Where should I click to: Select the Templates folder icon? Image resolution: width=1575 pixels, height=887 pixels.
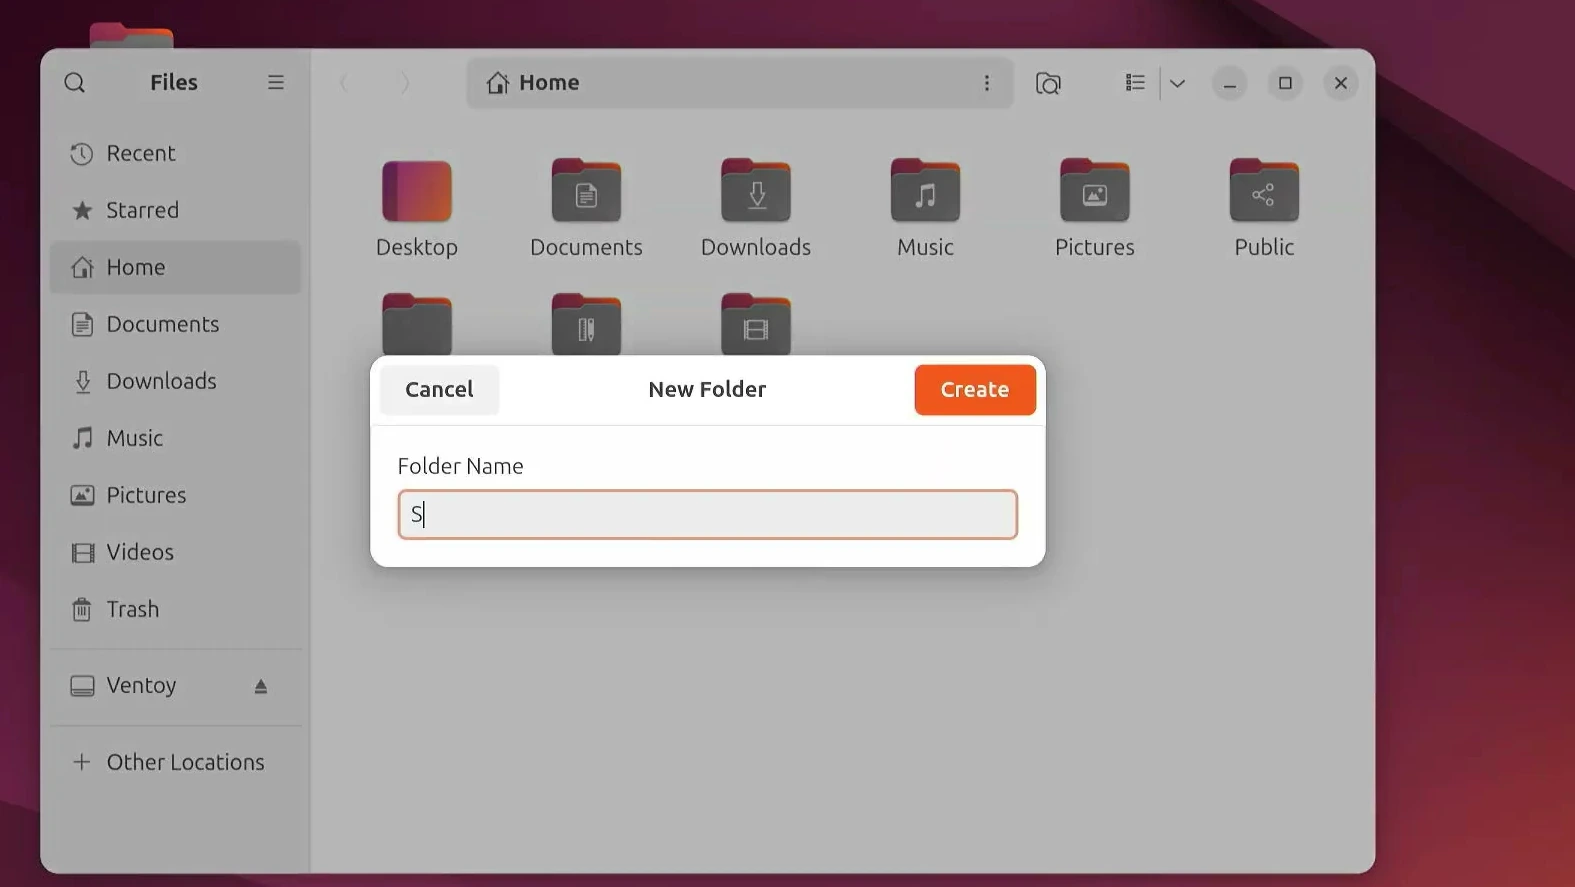point(586,324)
